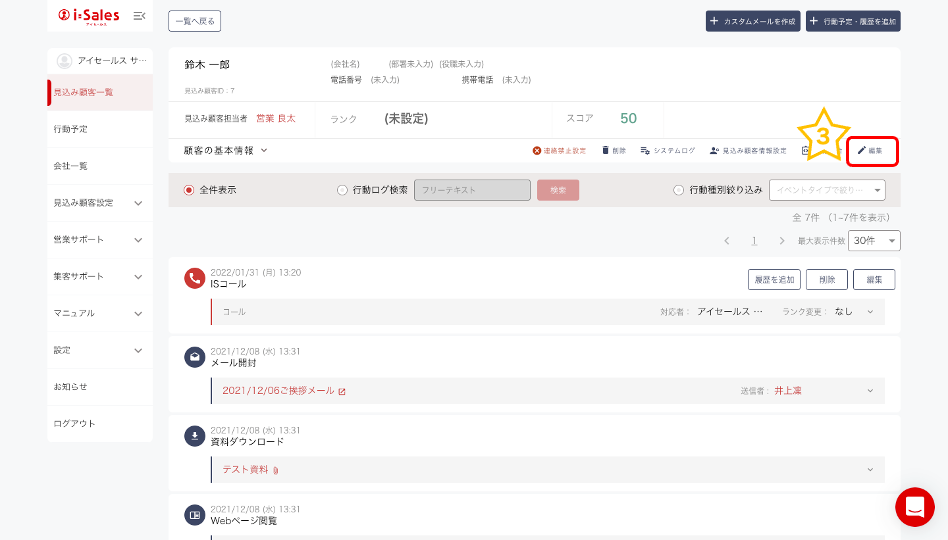This screenshot has height=540, width=948.
Task: Click the 編集 pencil edit button
Action: click(x=871, y=151)
